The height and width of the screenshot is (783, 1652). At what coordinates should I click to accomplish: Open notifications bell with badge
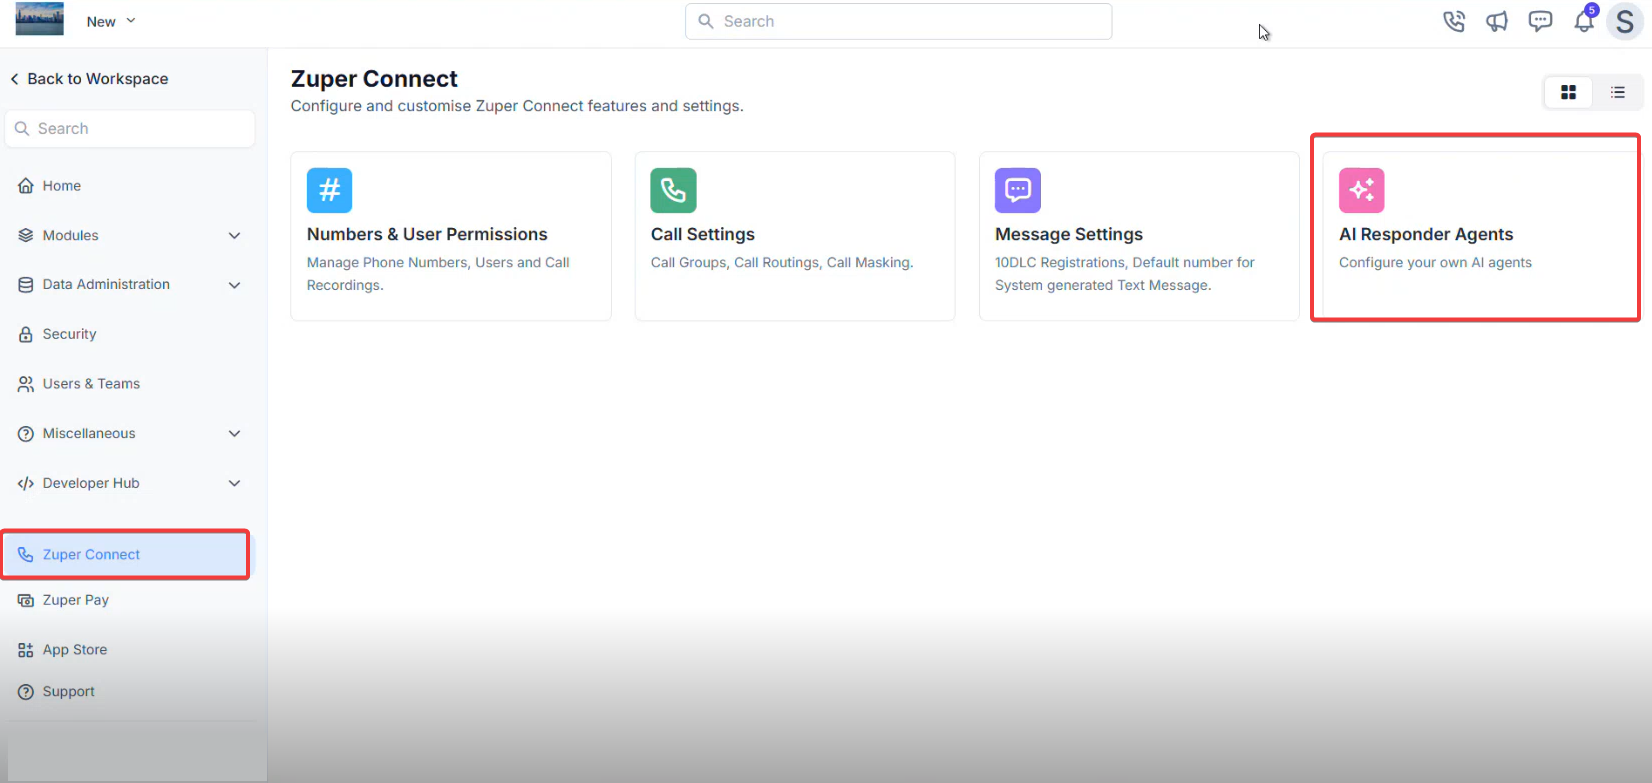1585,19
